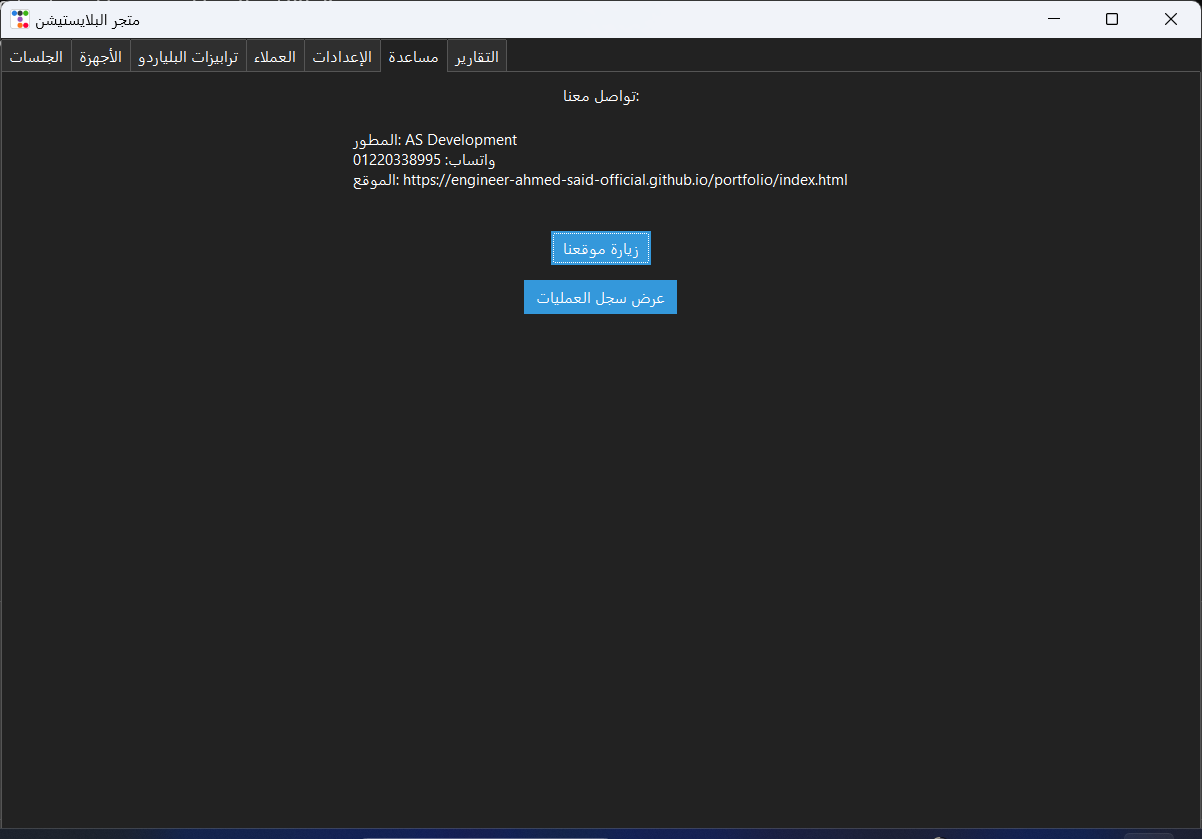Open the الإعدادات tab
The height and width of the screenshot is (839, 1202).
pos(342,57)
